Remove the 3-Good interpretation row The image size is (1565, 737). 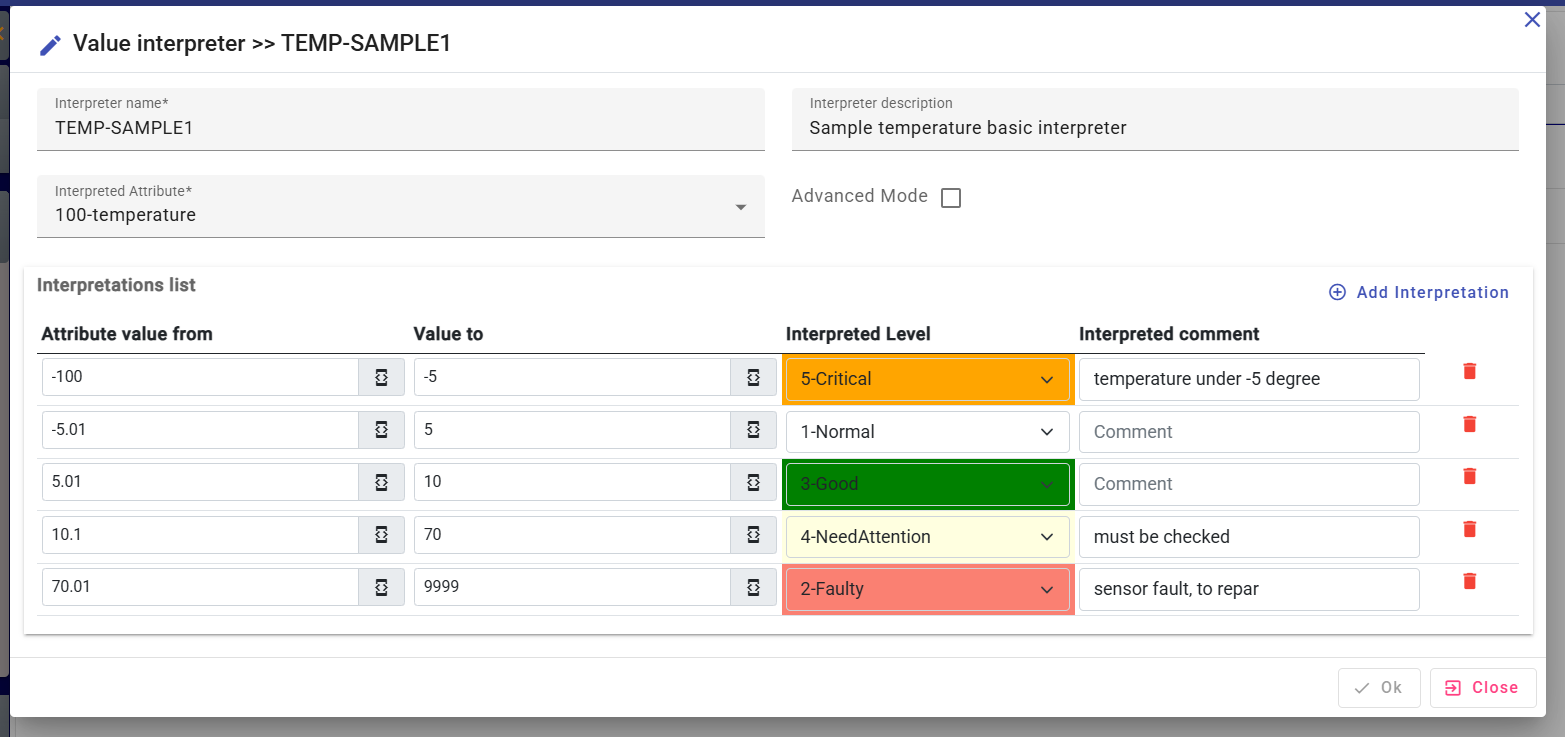point(1469,476)
